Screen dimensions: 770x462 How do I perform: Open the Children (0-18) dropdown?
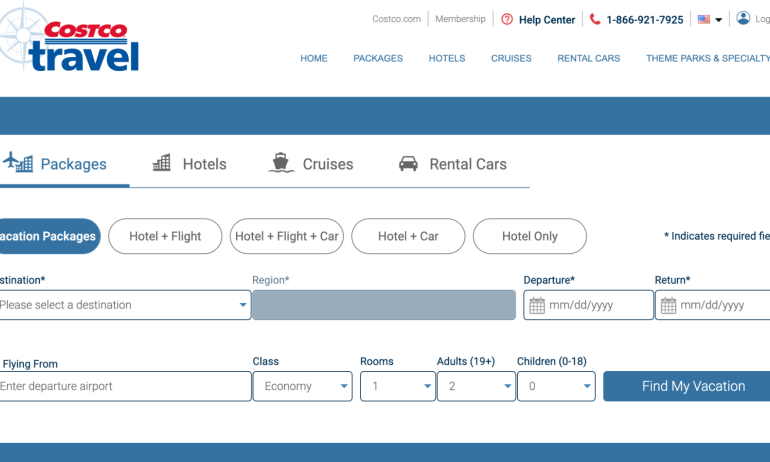click(556, 386)
